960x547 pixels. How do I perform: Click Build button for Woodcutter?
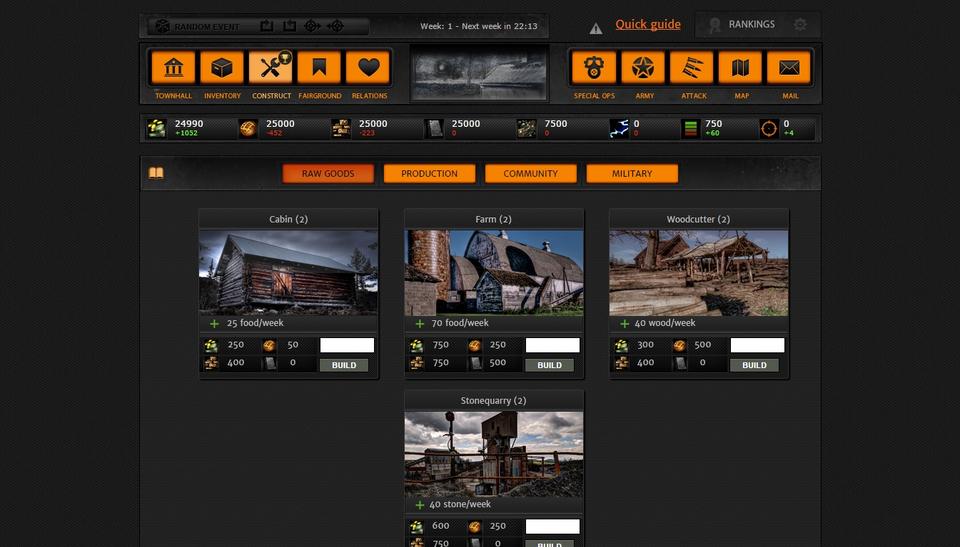[x=754, y=365]
